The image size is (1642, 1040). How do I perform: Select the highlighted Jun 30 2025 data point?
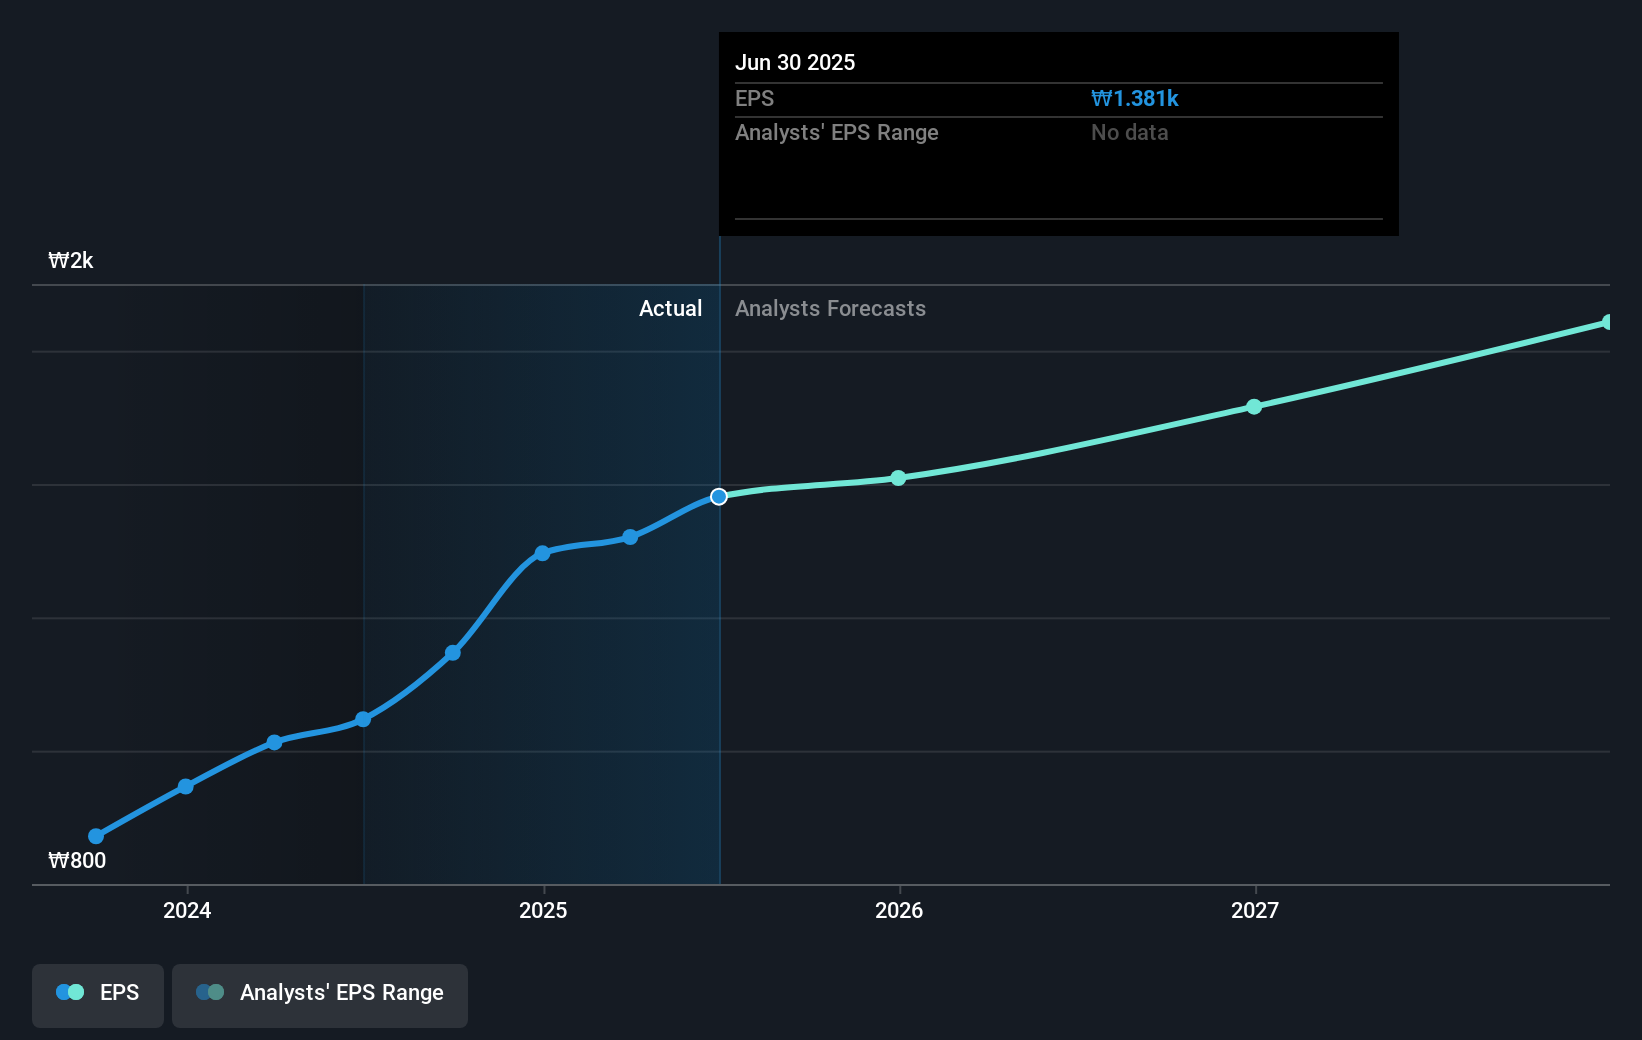pos(718,496)
